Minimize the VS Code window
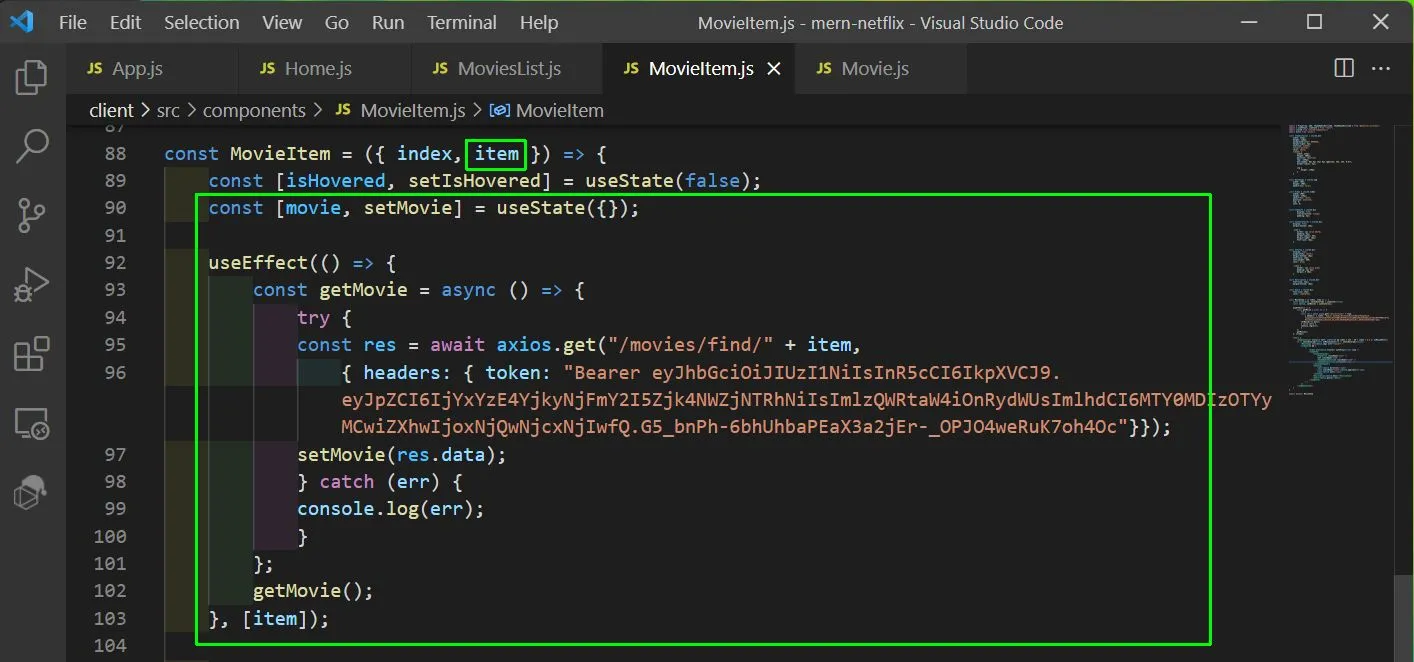Screen dimensions: 1414x662 [x=1247, y=22]
